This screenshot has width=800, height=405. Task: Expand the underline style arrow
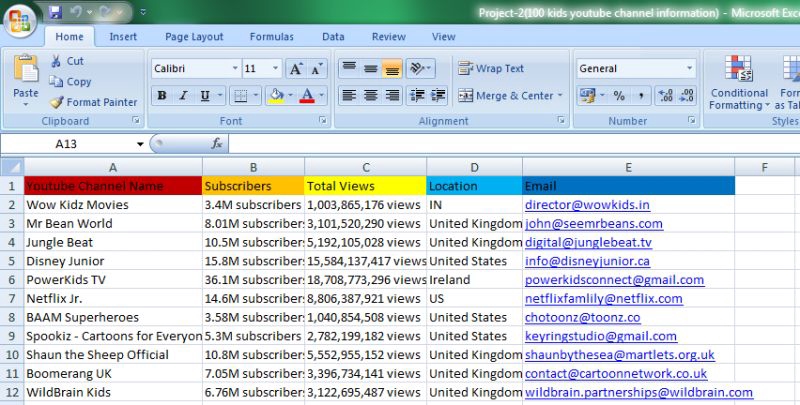click(x=220, y=95)
